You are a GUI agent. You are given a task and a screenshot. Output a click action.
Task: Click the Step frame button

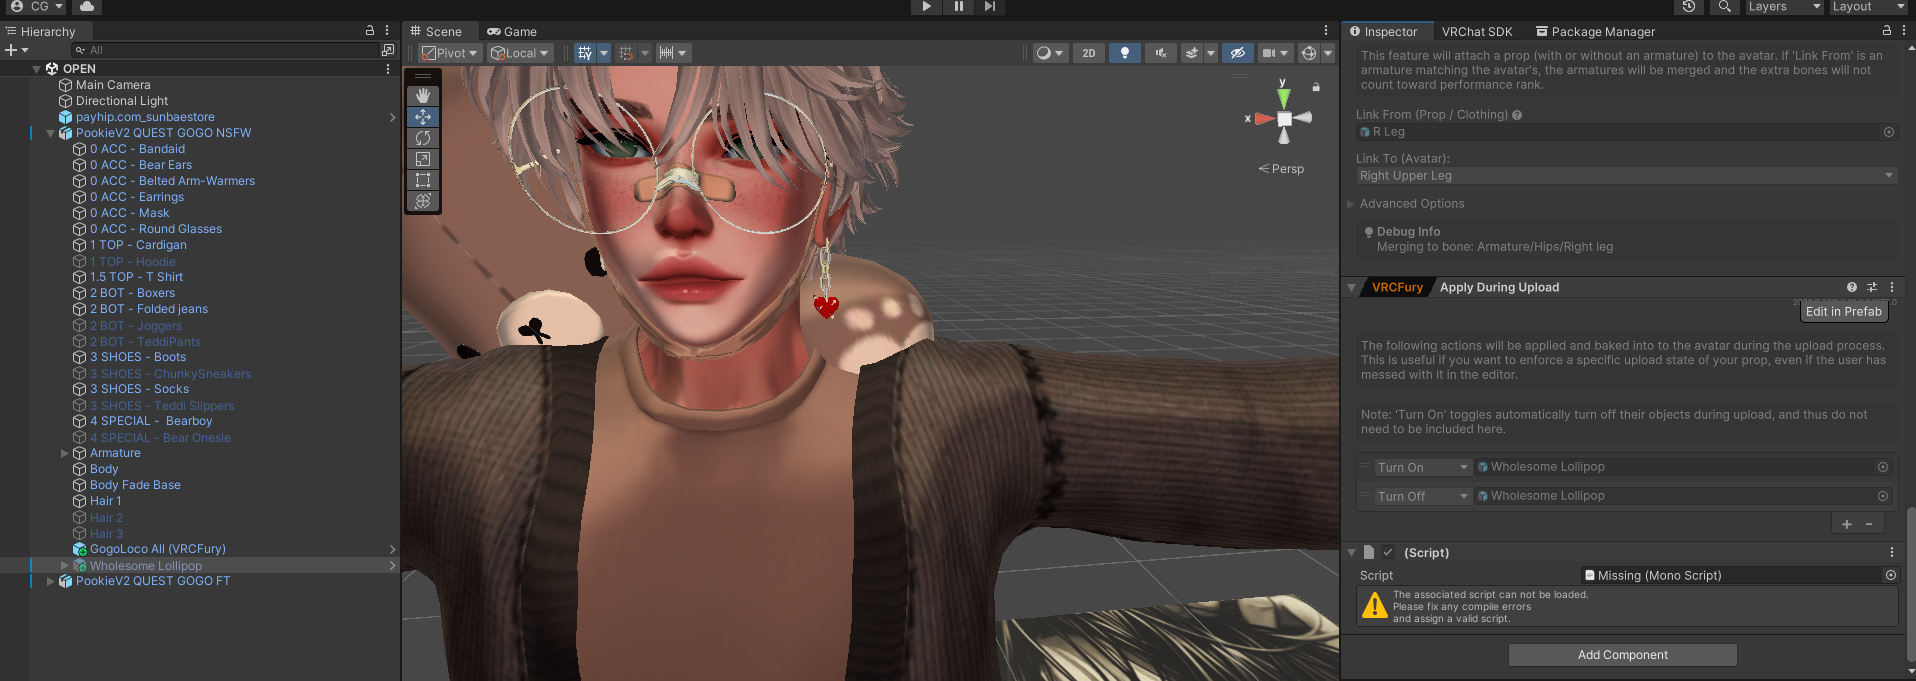click(x=990, y=7)
